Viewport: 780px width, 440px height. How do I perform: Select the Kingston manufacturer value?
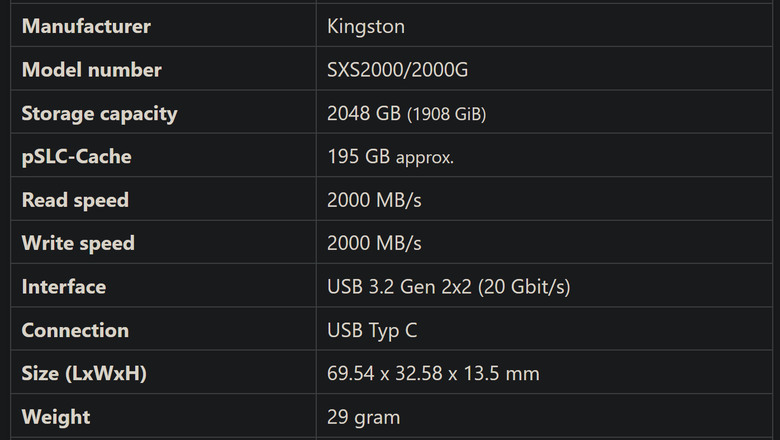coord(366,27)
